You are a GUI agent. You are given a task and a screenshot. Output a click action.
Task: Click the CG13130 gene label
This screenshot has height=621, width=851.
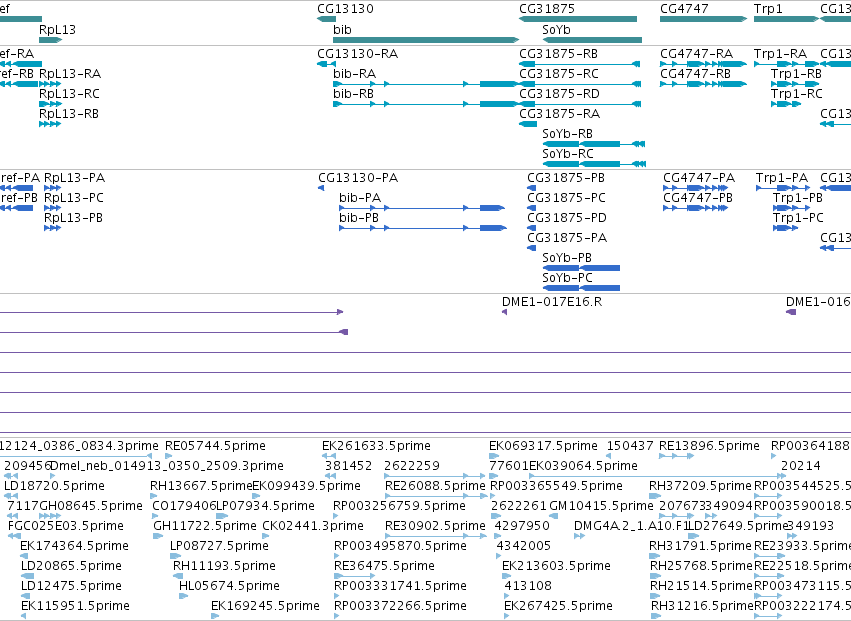click(345, 9)
